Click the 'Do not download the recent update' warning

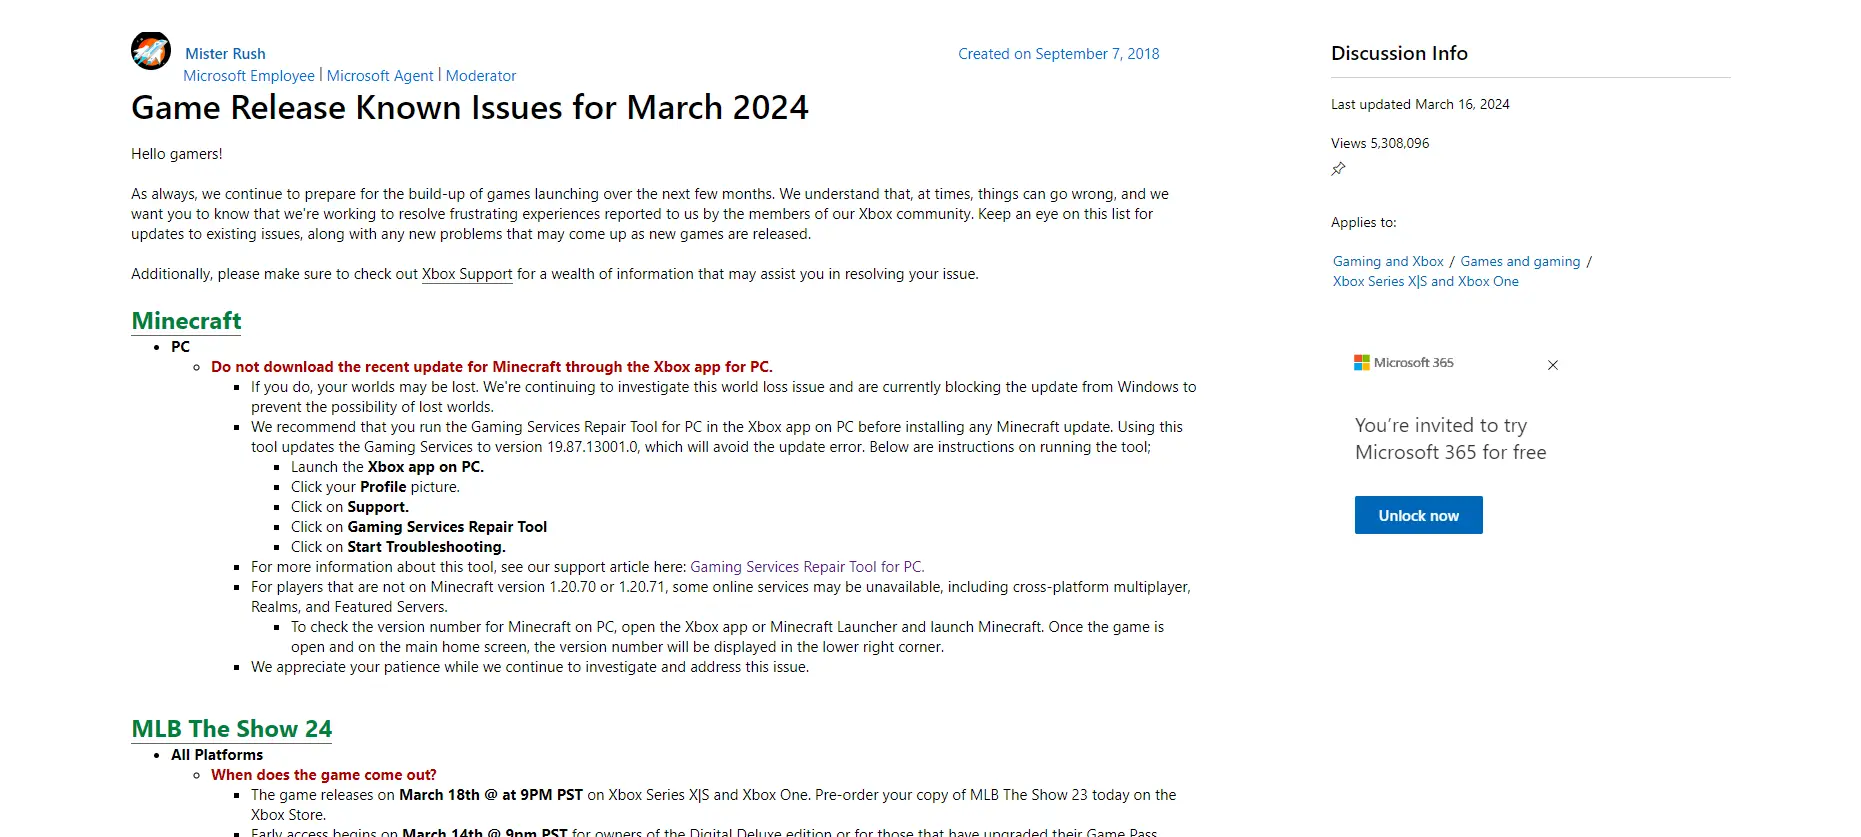pyautogui.click(x=492, y=367)
